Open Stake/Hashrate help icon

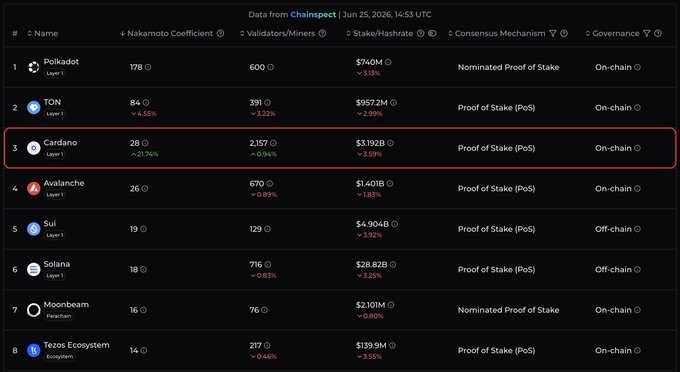click(x=420, y=33)
